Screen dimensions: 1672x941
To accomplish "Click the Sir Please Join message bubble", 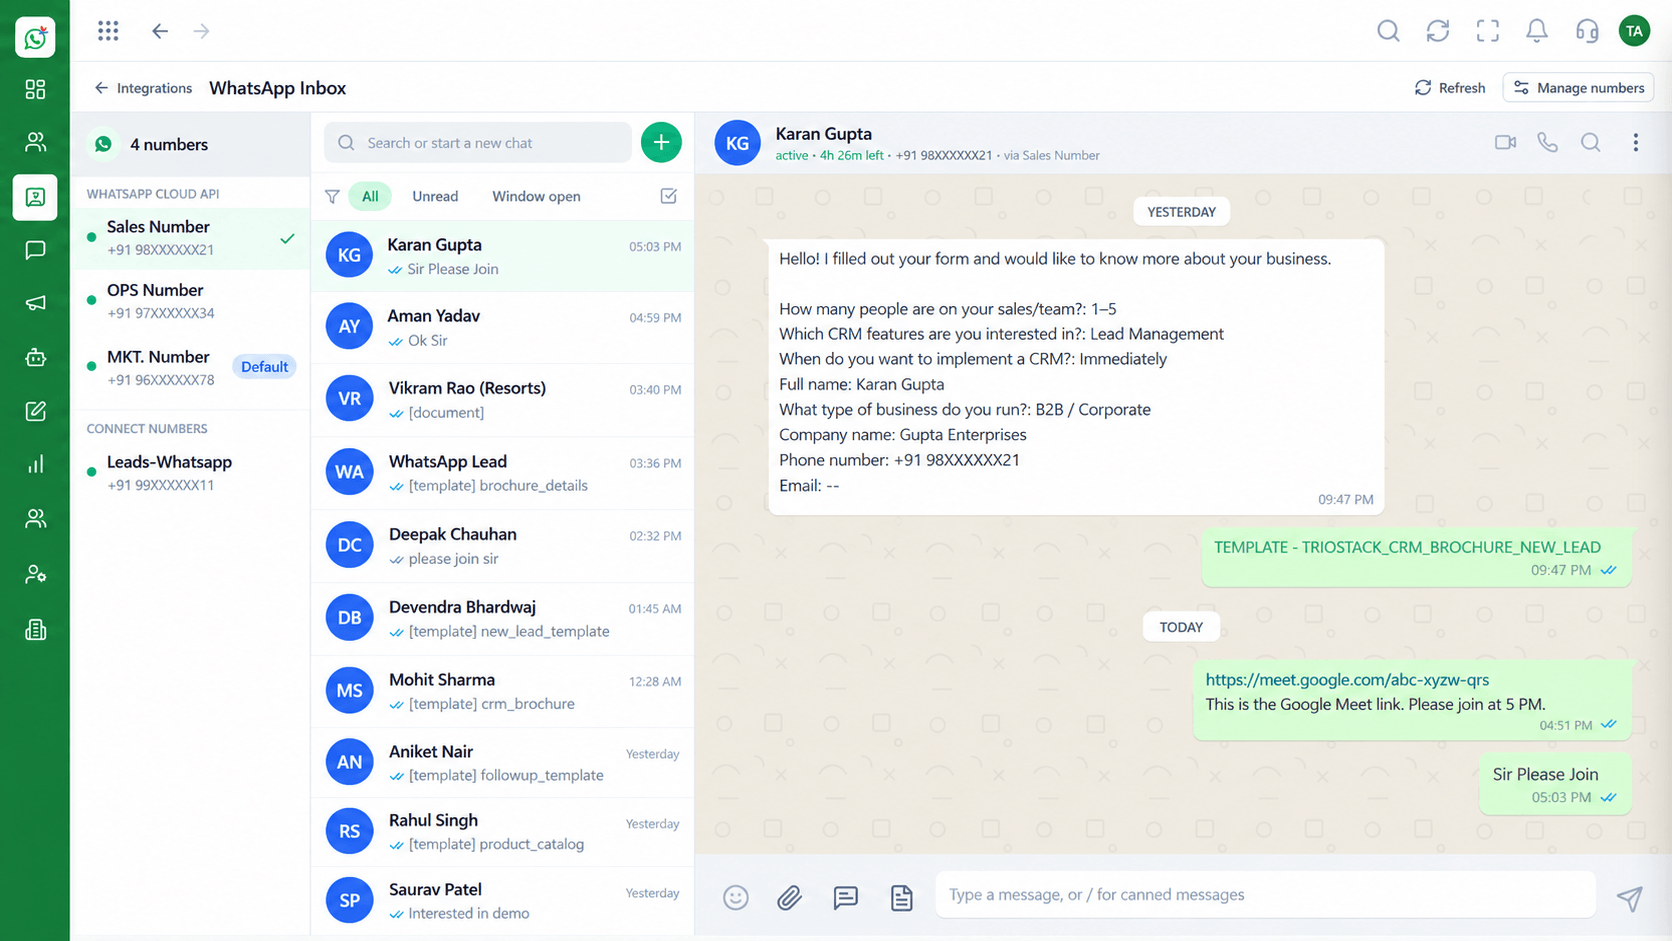I will pyautogui.click(x=1555, y=784).
